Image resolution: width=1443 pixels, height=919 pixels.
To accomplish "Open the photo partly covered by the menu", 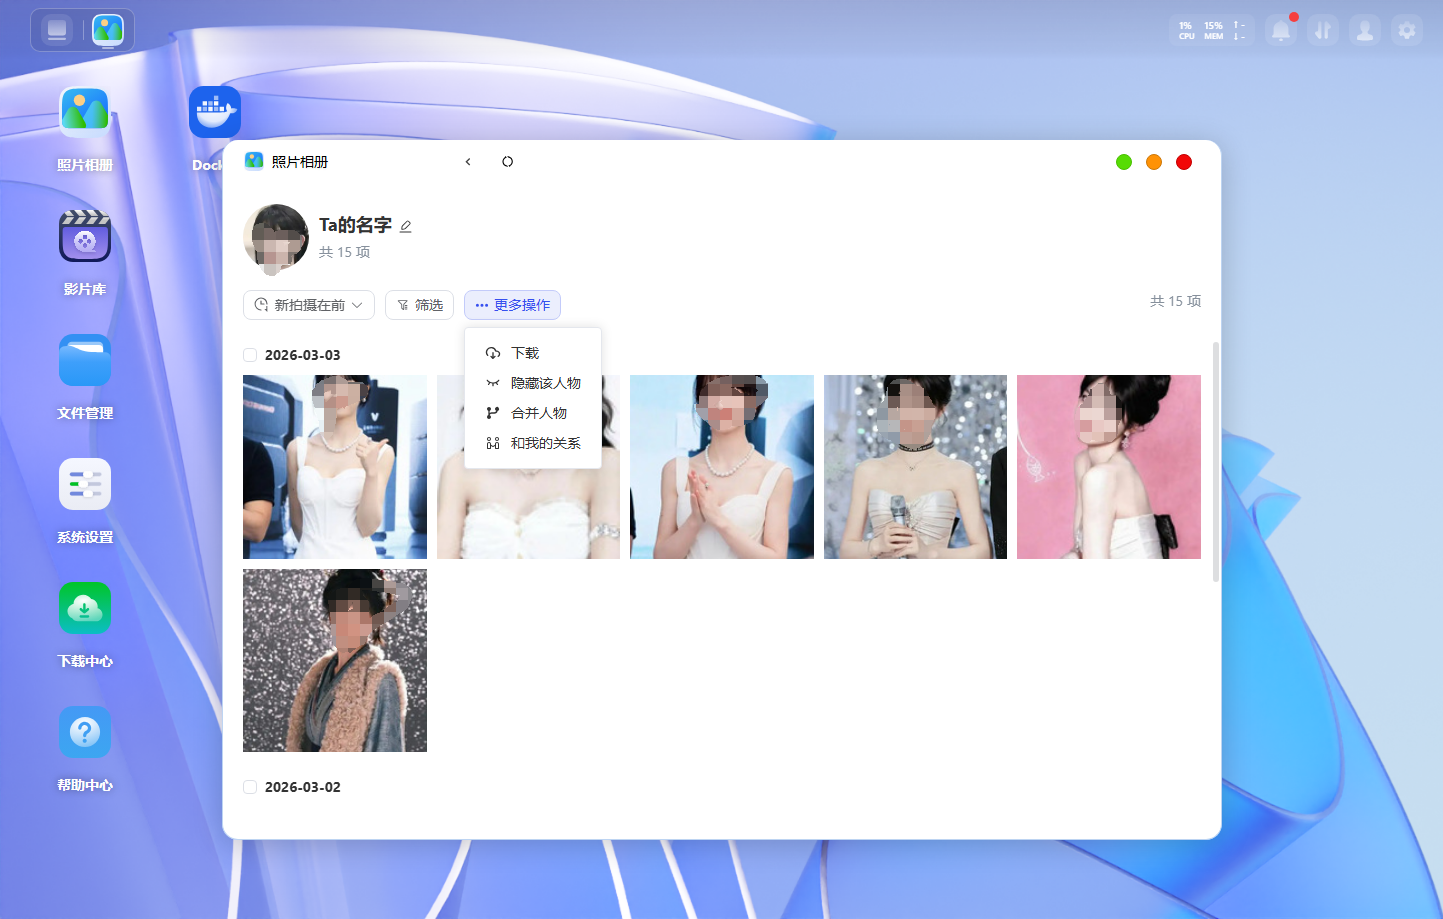I will pyautogui.click(x=528, y=513).
